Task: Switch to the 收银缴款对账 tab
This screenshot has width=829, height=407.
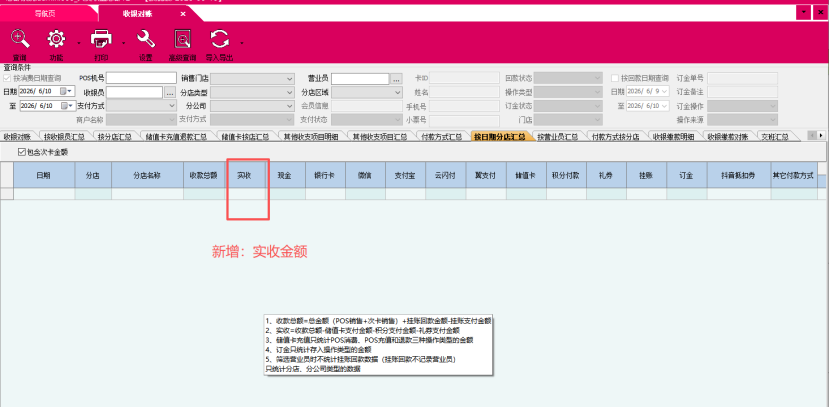Action: click(x=728, y=137)
